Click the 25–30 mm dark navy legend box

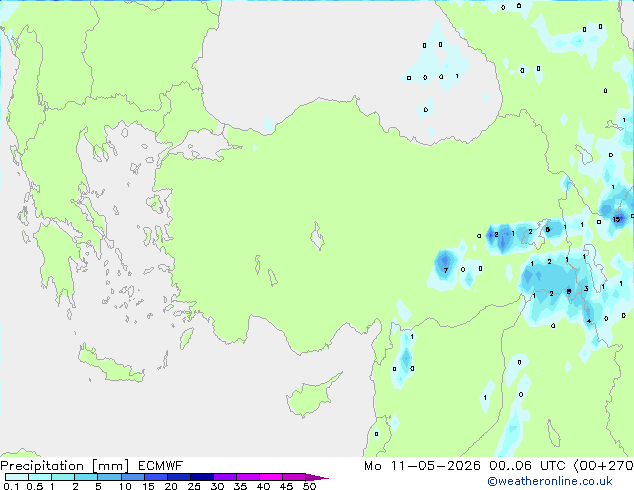(201, 477)
